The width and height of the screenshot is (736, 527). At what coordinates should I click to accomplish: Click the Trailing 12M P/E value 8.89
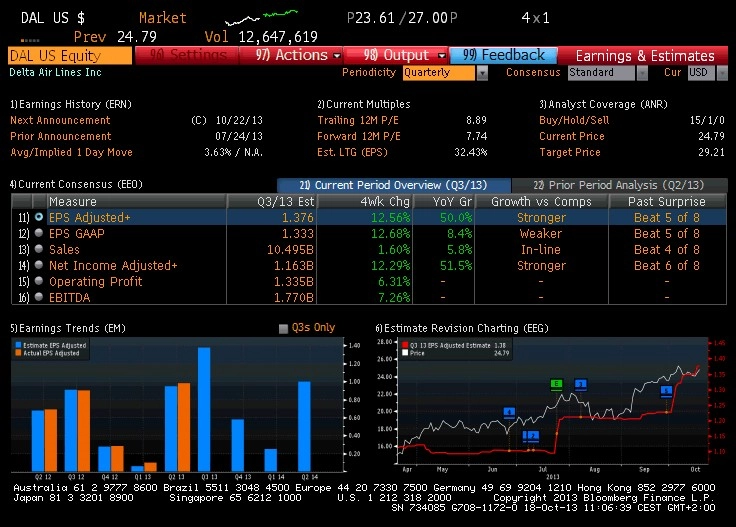click(x=476, y=120)
